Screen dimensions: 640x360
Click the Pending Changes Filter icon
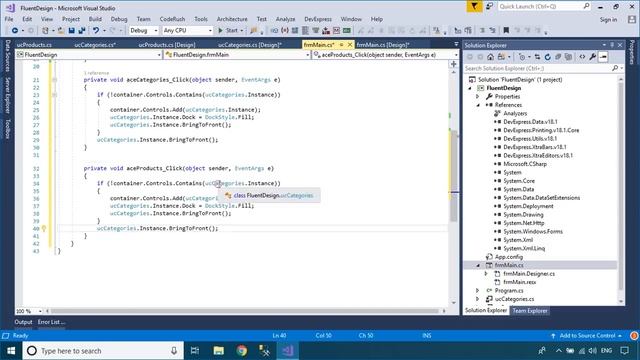(522, 57)
